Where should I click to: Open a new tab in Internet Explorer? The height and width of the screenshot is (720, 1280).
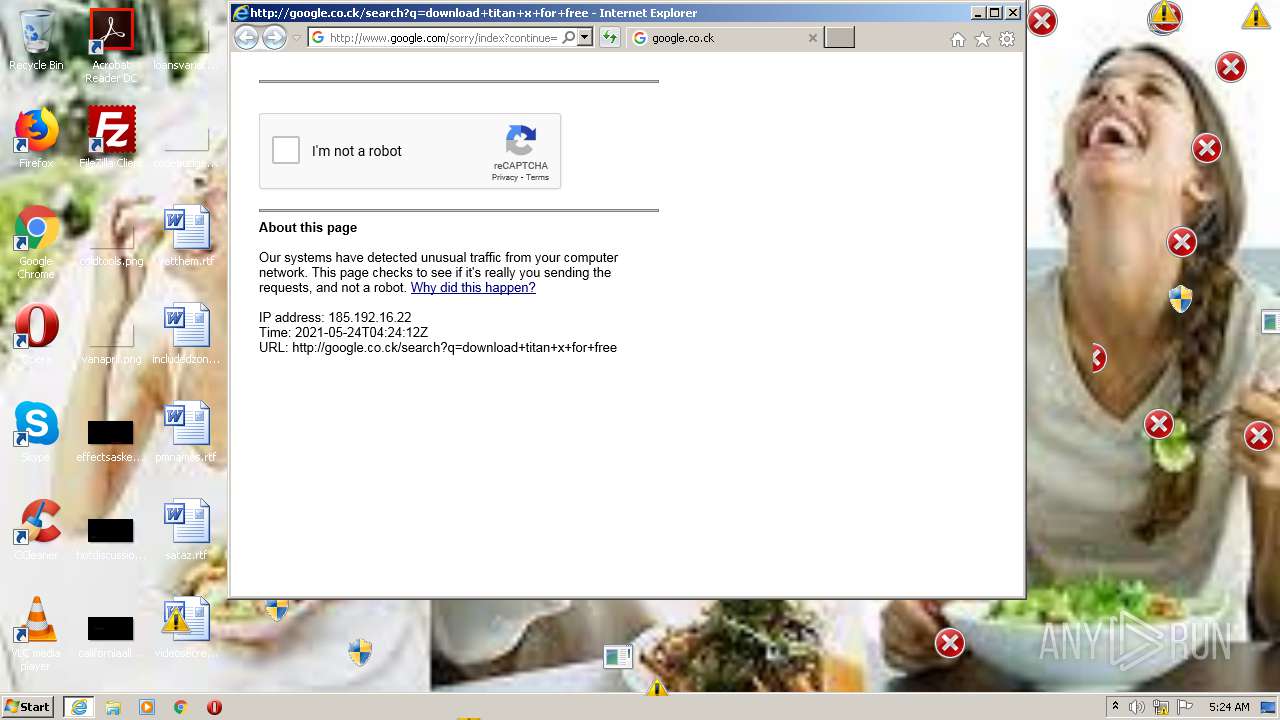840,38
